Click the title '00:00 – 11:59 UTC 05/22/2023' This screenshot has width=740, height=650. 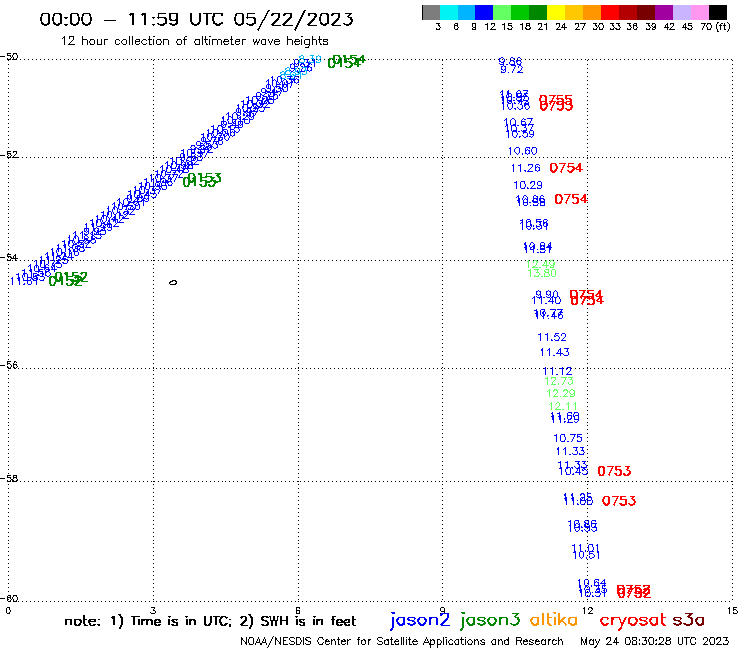pos(196,19)
